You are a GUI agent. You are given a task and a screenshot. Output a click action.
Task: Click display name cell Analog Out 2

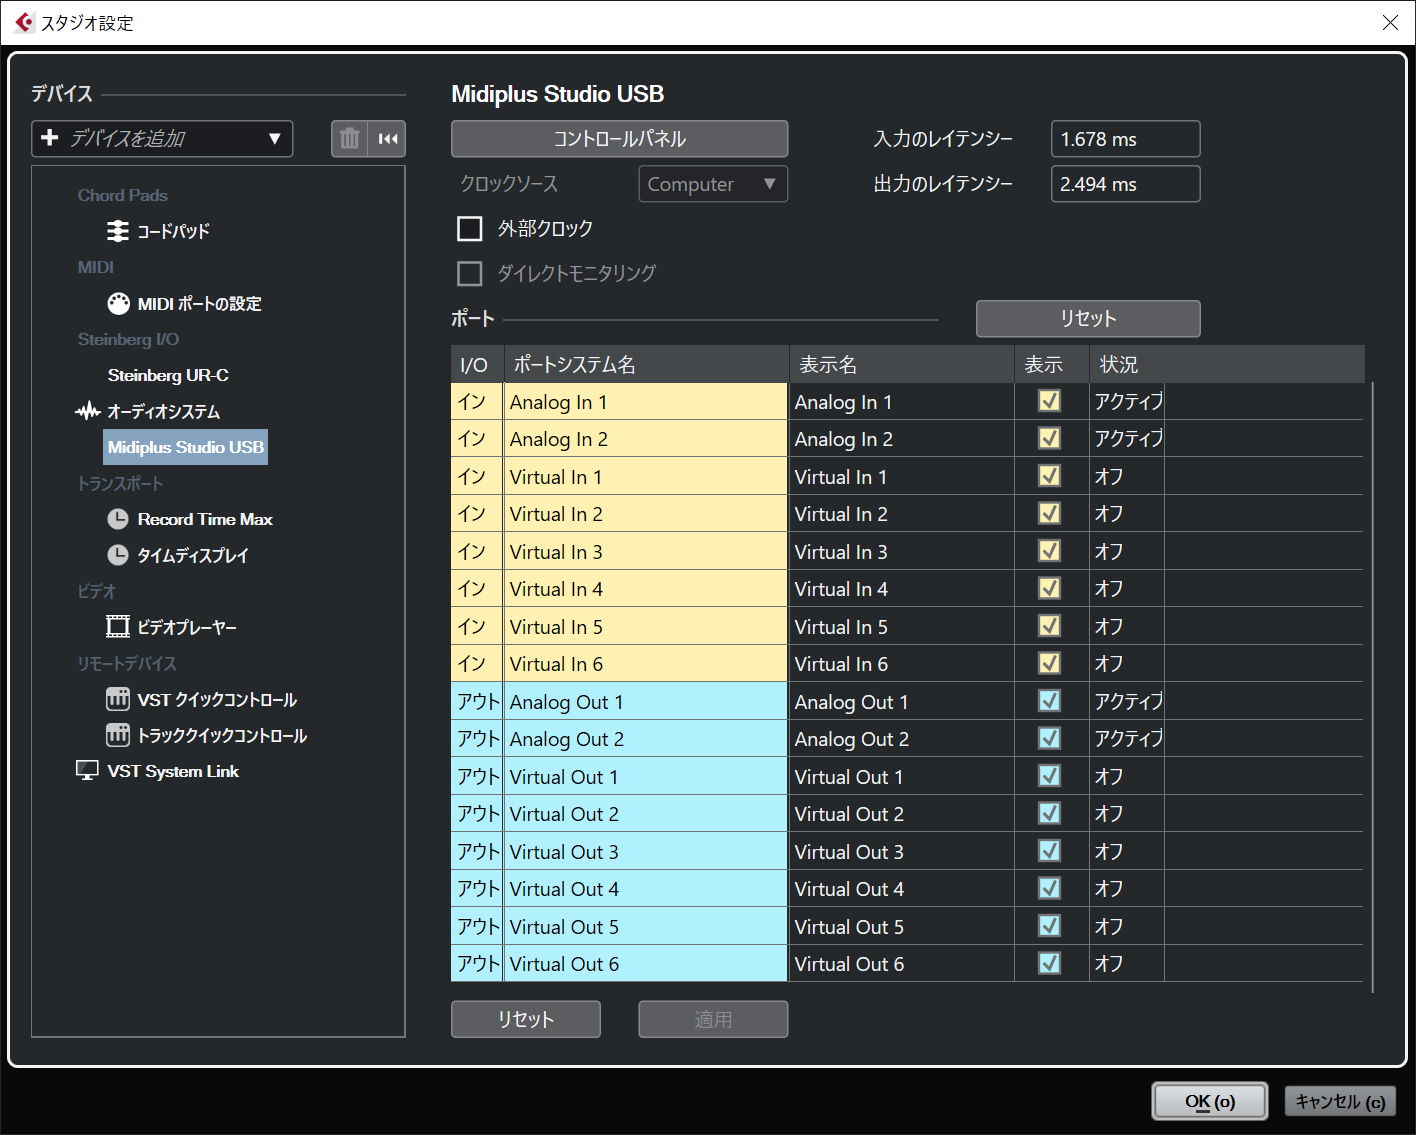(902, 739)
